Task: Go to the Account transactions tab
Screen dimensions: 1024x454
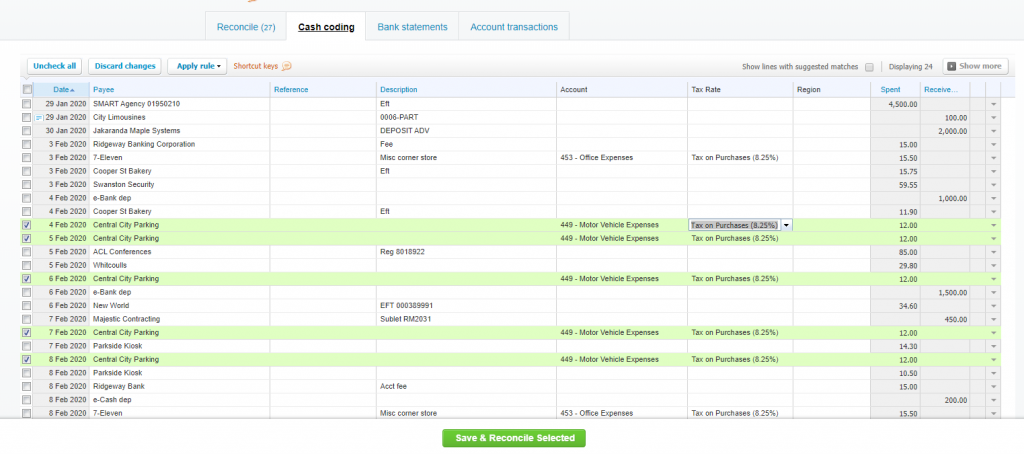Action: coord(514,27)
